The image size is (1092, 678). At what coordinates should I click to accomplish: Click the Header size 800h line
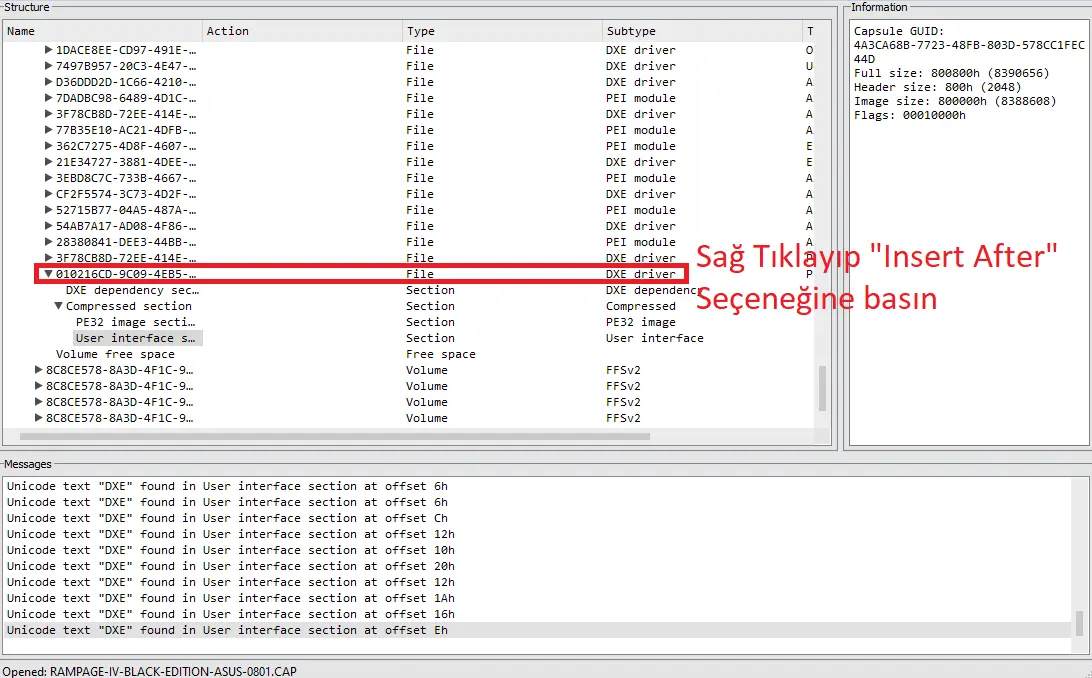click(937, 87)
